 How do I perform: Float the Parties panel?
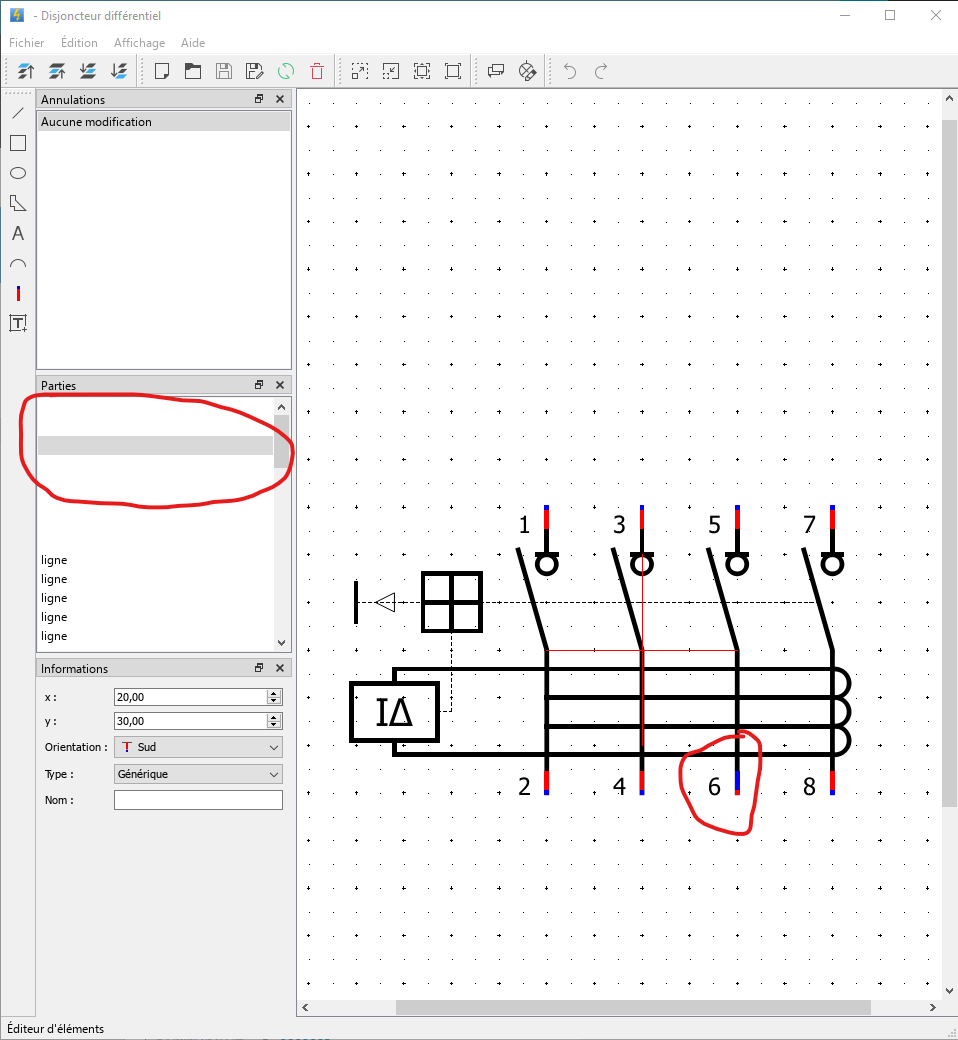[x=259, y=385]
